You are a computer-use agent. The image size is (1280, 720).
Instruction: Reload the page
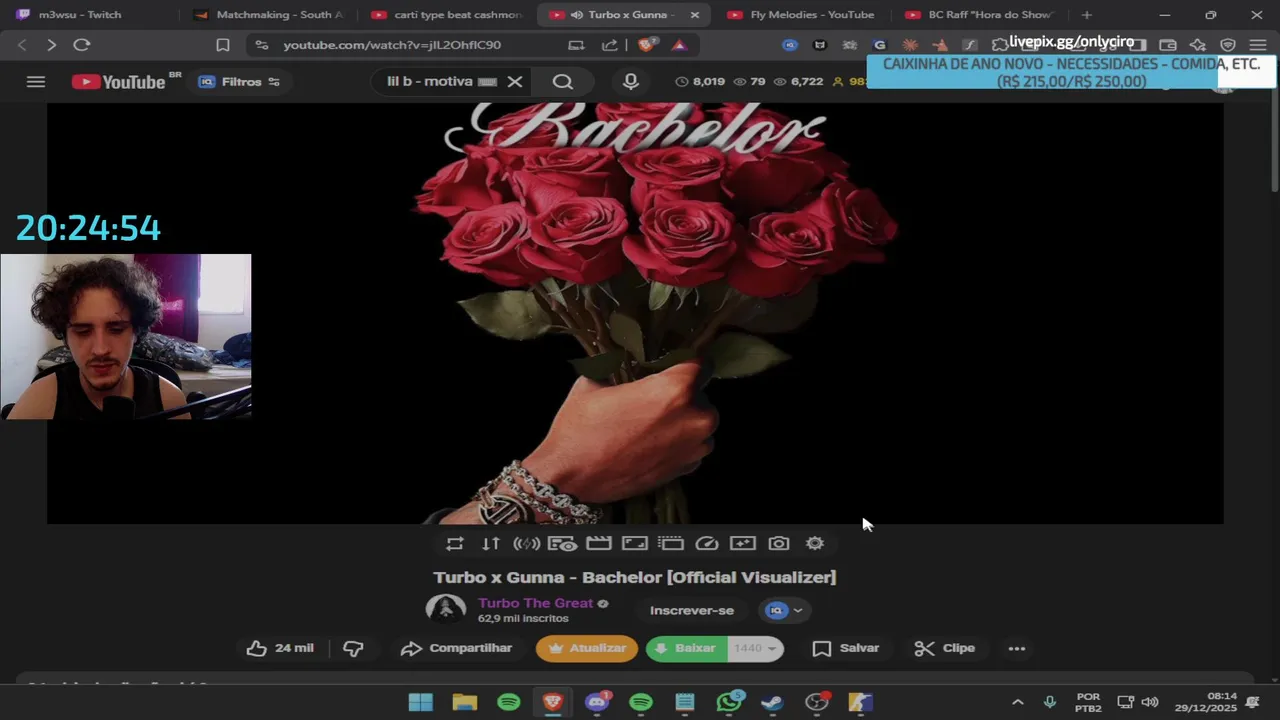pyautogui.click(x=82, y=45)
